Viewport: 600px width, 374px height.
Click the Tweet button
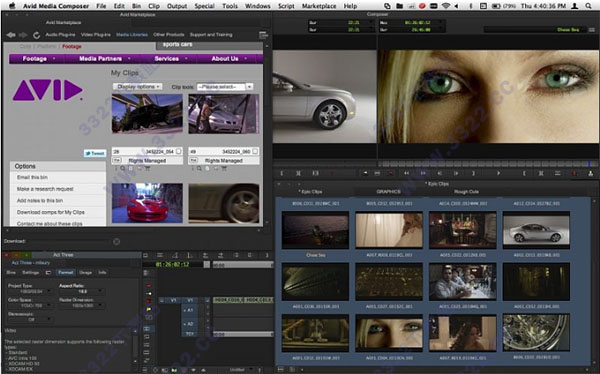95,153
